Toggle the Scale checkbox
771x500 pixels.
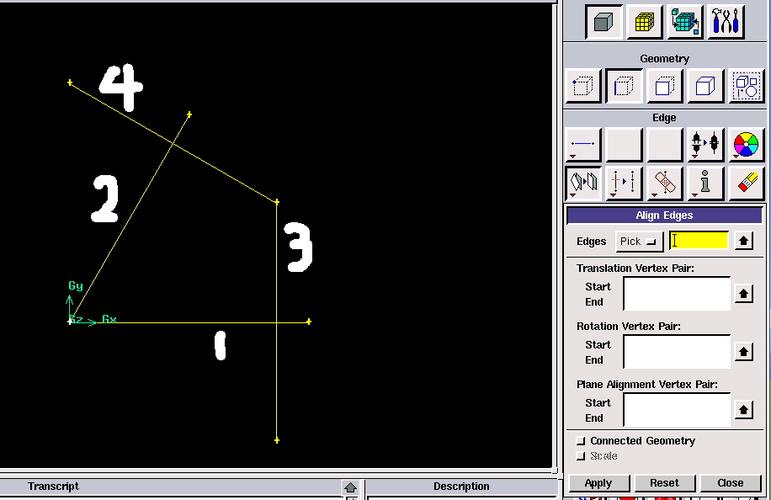click(582, 456)
